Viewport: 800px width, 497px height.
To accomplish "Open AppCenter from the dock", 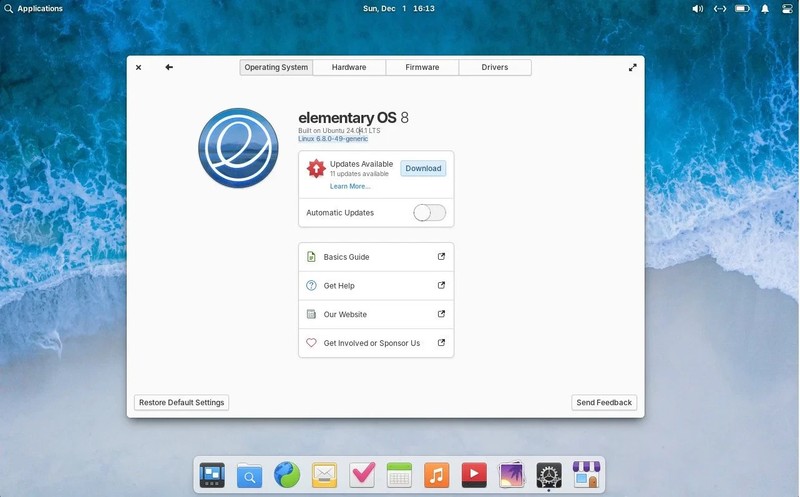I will coord(586,475).
